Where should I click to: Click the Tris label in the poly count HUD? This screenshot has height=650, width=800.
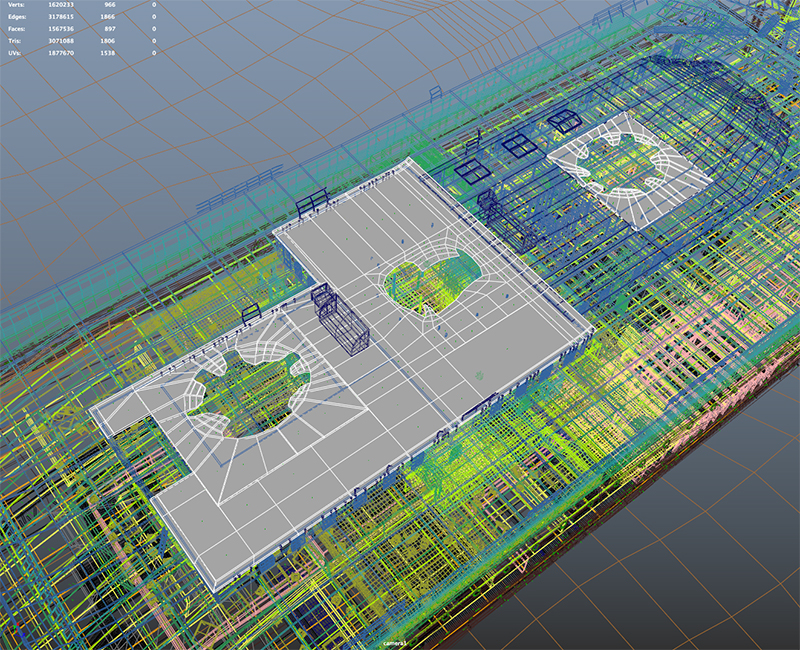pos(13,40)
